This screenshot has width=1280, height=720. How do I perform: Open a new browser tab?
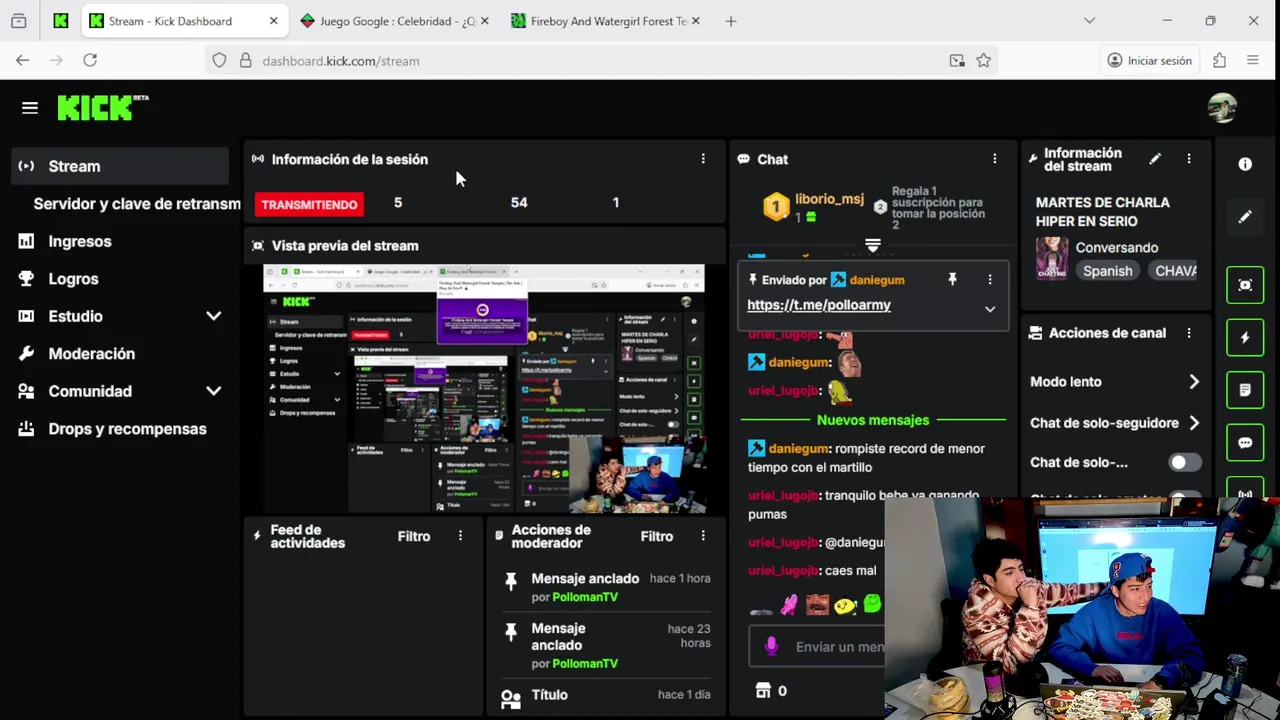(x=731, y=21)
